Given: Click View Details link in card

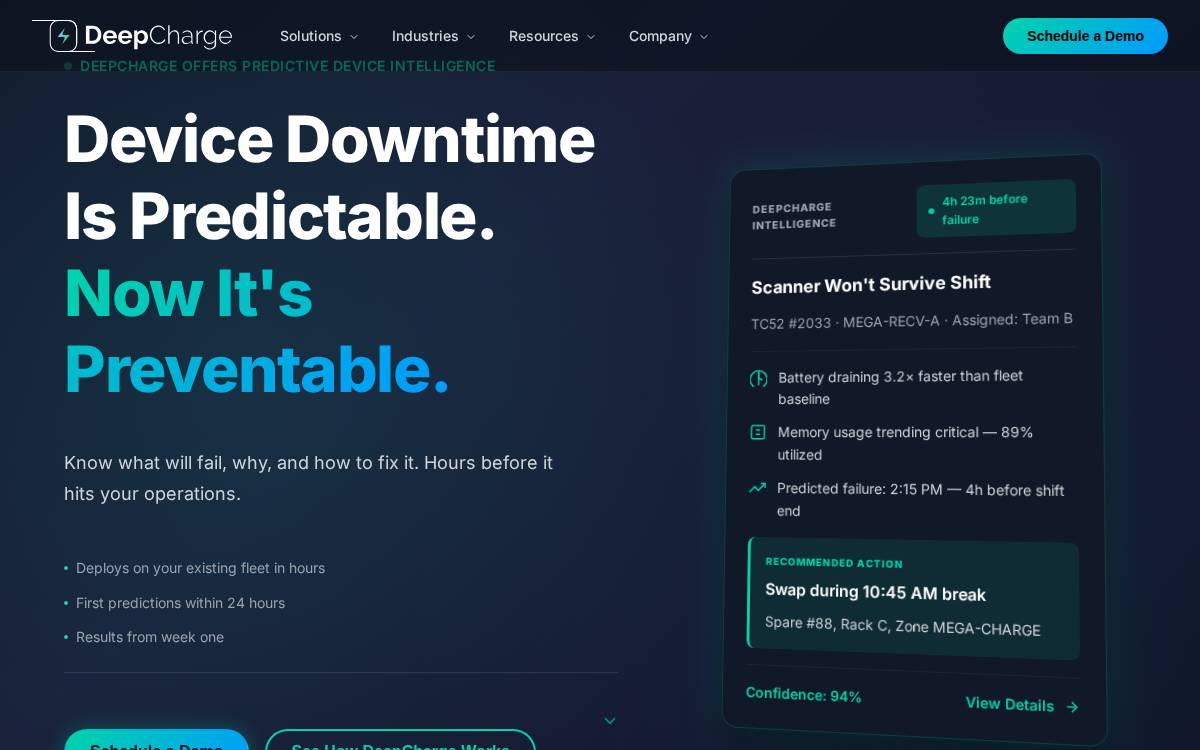Looking at the screenshot, I should 1009,704.
